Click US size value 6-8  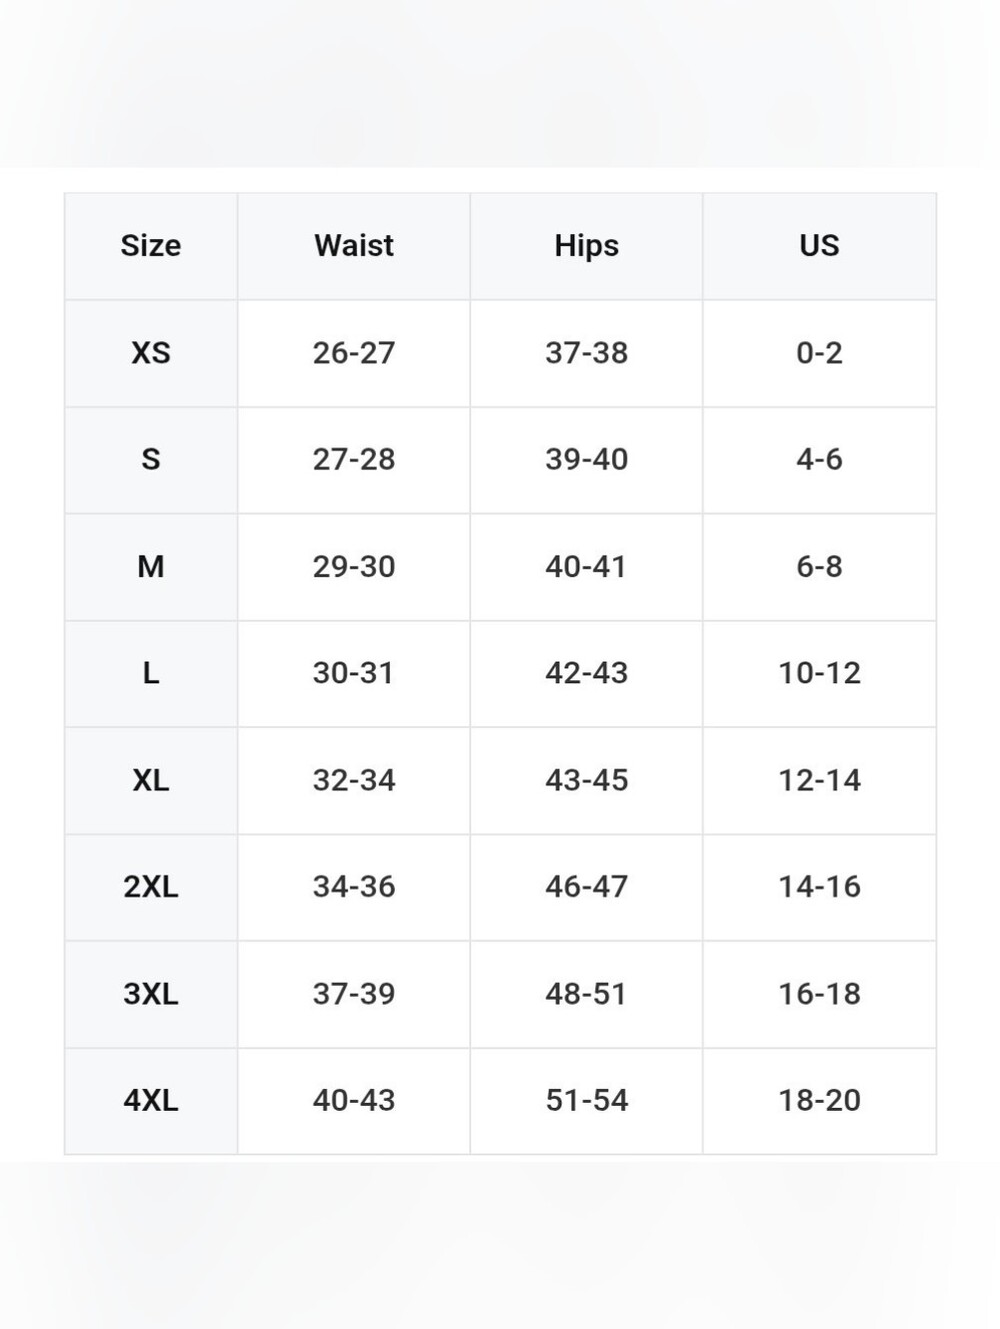819,567
